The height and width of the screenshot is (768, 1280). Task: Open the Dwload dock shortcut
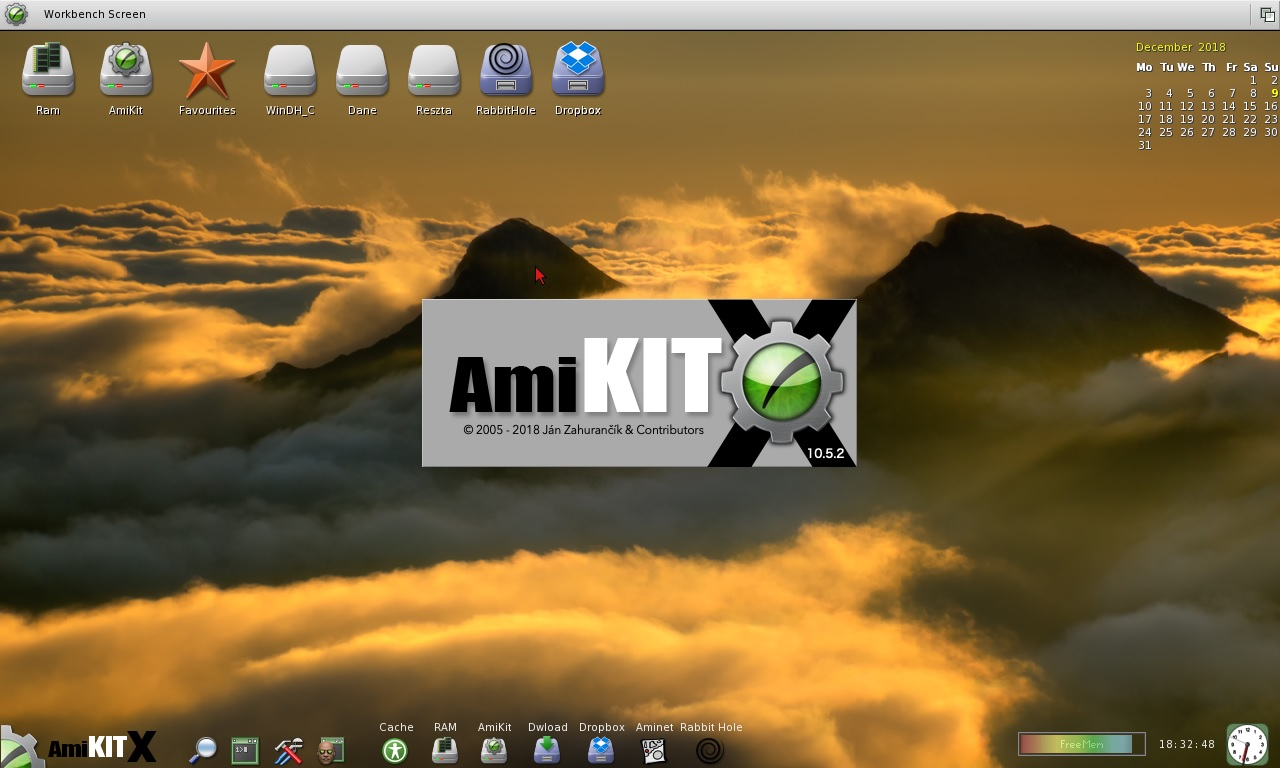pyautogui.click(x=547, y=750)
